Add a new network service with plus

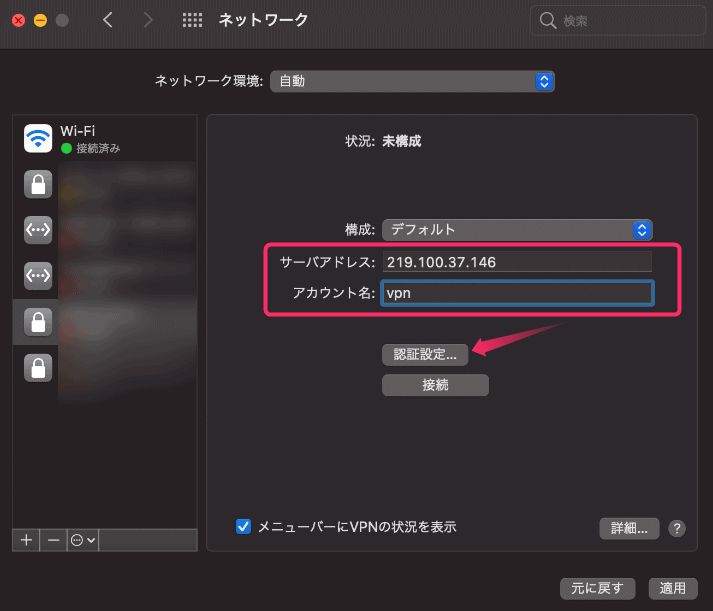point(26,540)
